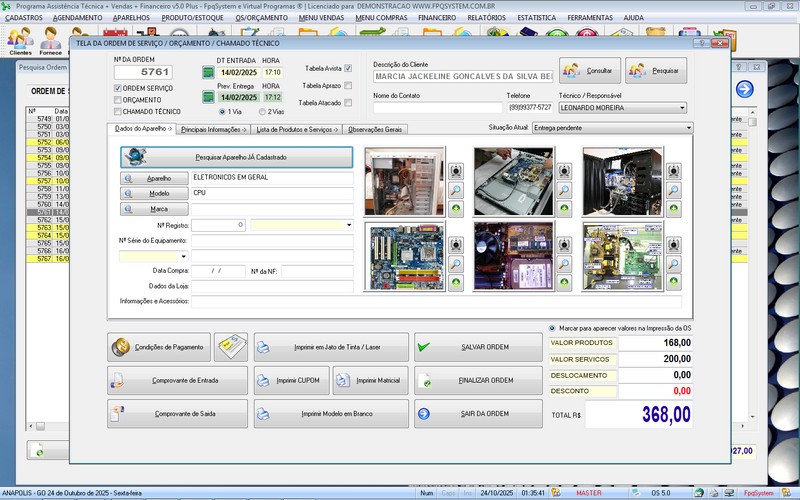Image resolution: width=800 pixels, height=500 pixels.
Task: Enable the ORÇAMENTO checkbox
Action: pyautogui.click(x=118, y=100)
